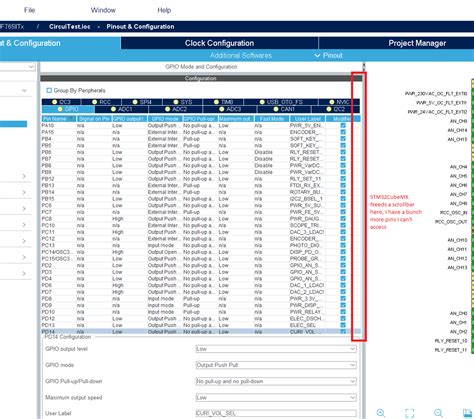Select the GPIO tab
474x419 pixels.
[68, 109]
